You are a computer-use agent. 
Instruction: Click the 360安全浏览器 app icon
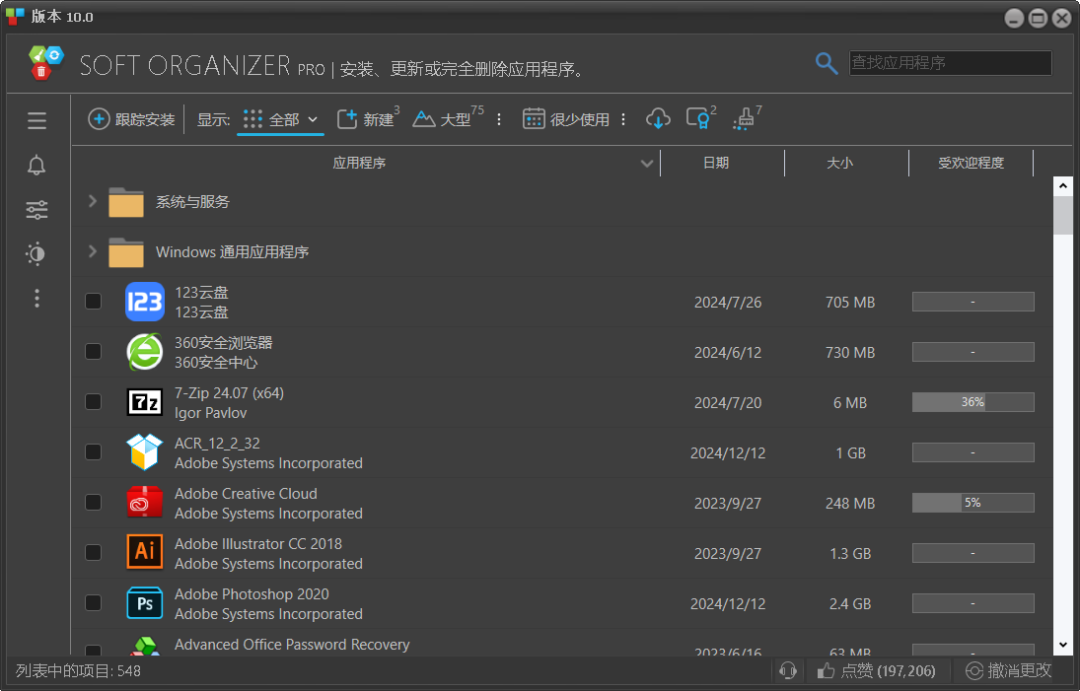pos(145,352)
